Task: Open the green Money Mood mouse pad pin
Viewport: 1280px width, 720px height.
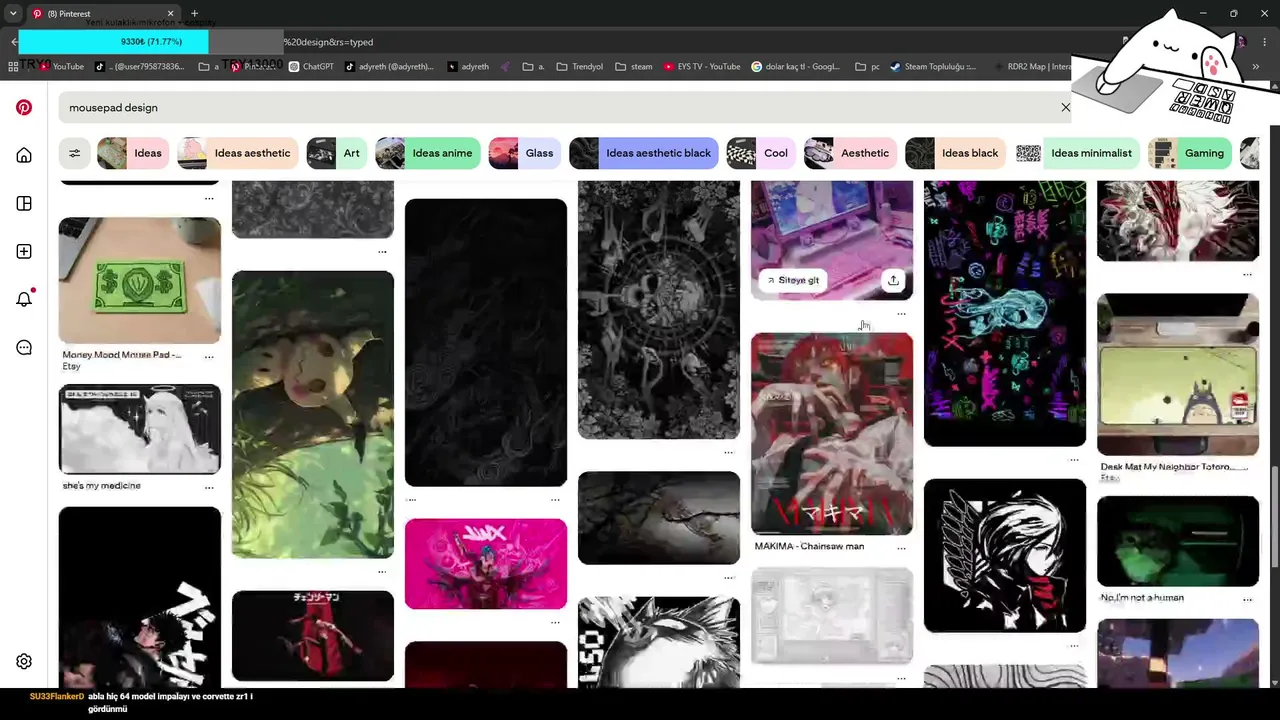Action: coord(140,281)
